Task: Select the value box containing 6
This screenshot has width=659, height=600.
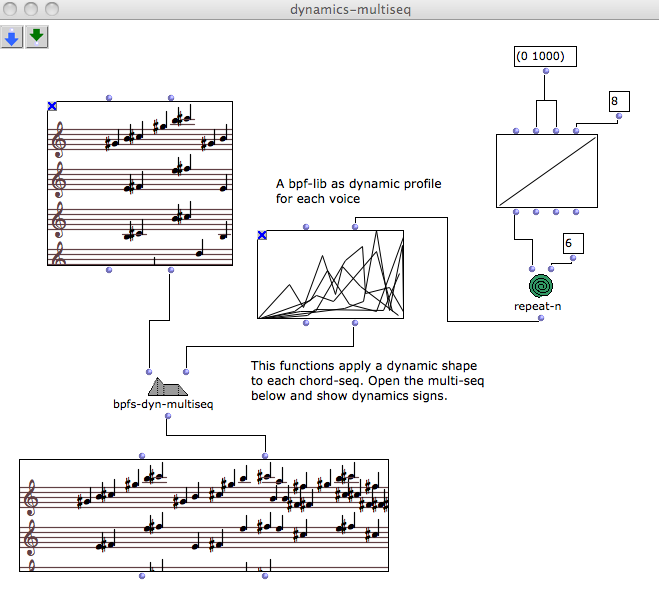Action: coord(573,243)
